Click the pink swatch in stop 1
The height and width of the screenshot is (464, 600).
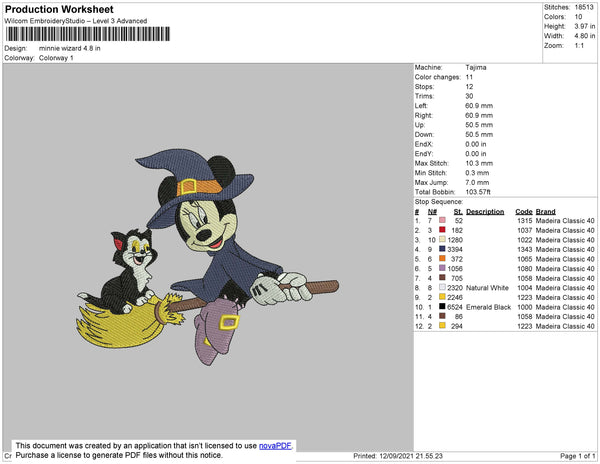click(442, 220)
